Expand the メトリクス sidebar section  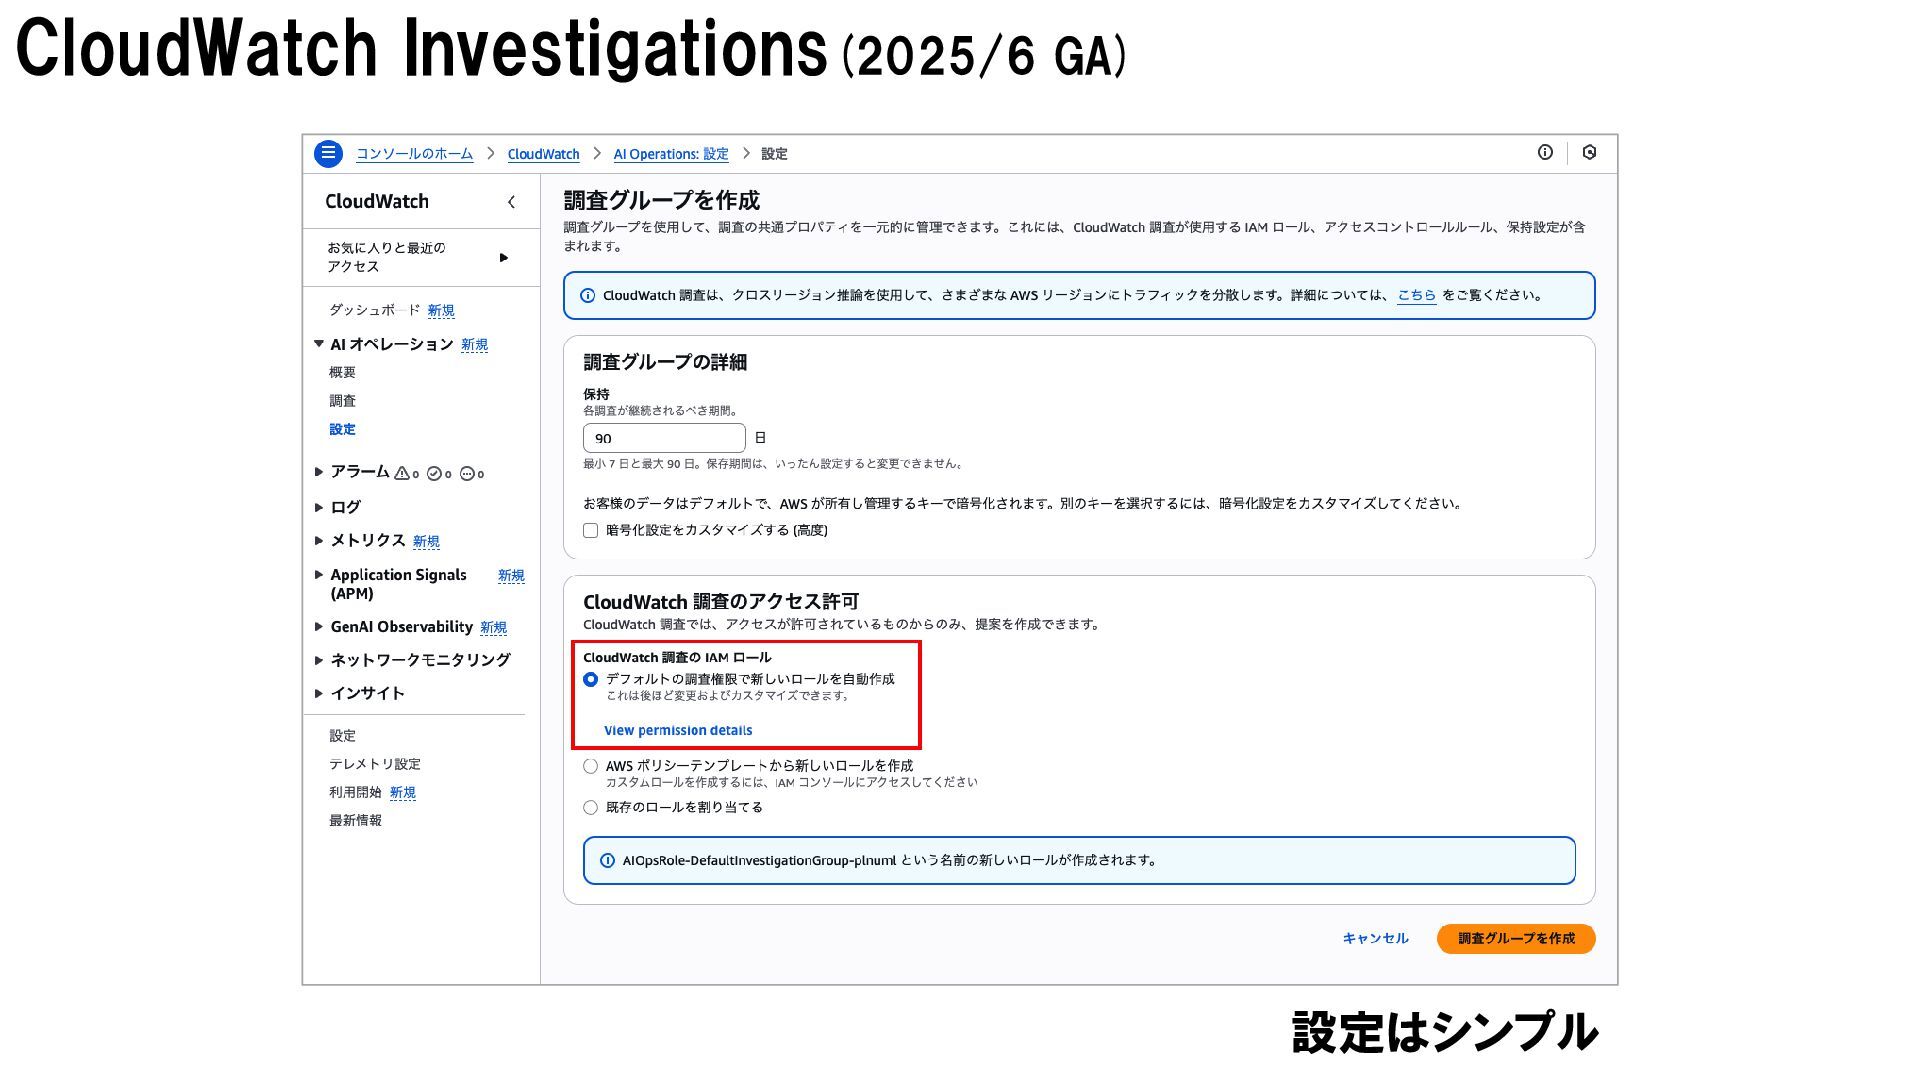366,540
